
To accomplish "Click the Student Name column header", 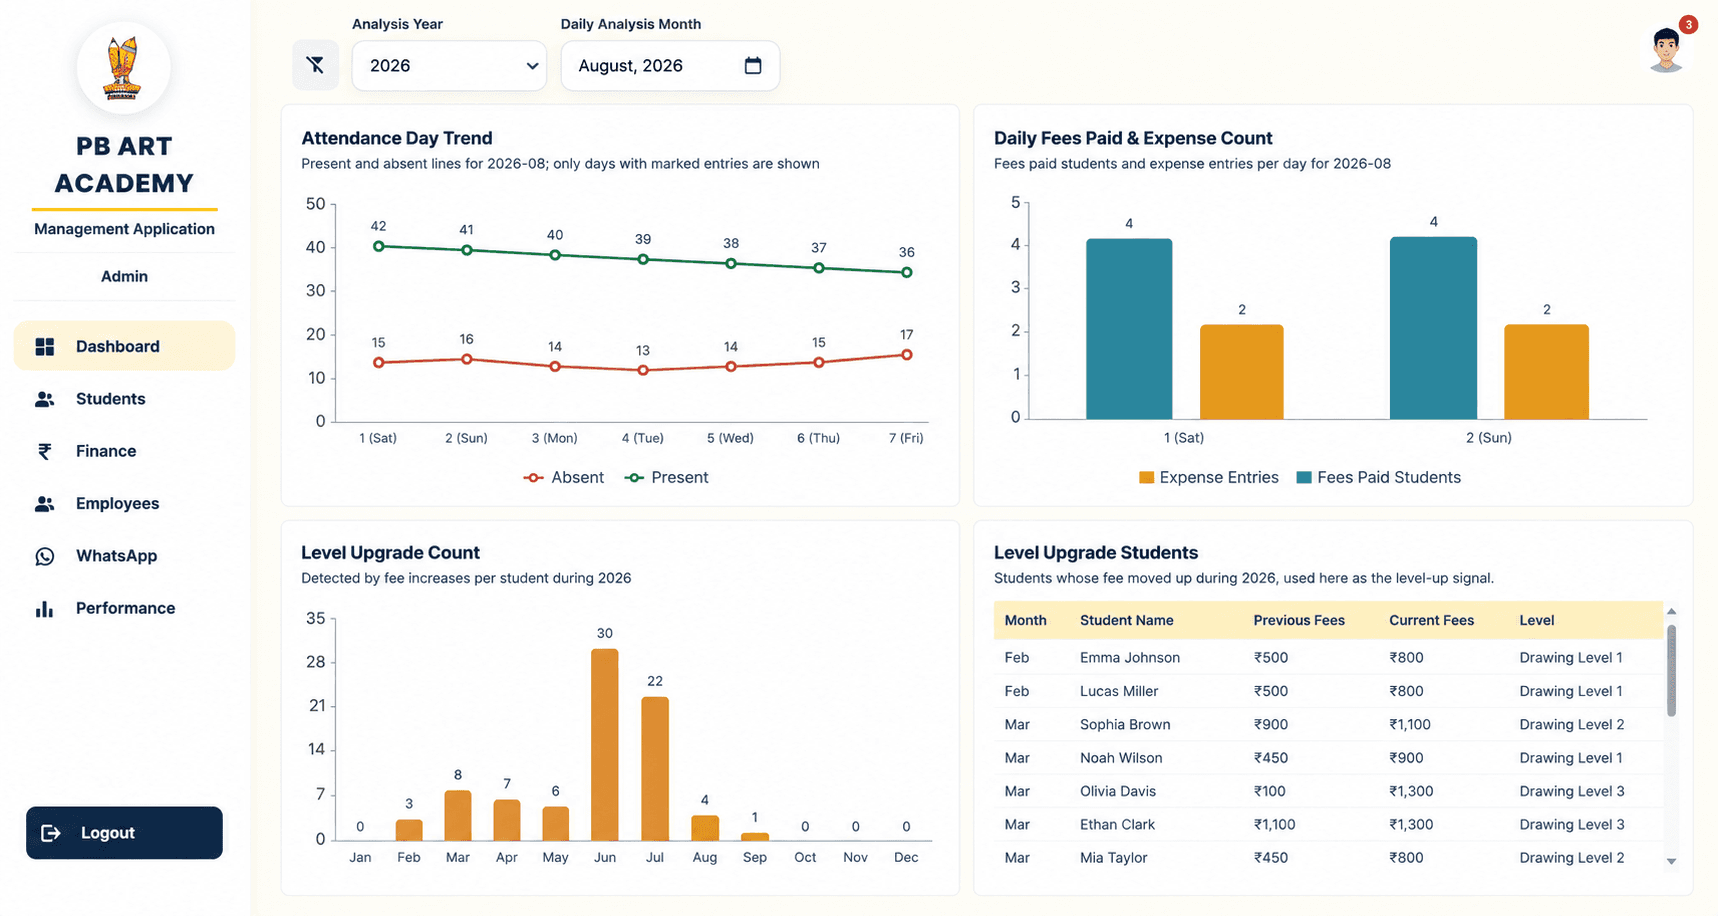I will coord(1126,620).
